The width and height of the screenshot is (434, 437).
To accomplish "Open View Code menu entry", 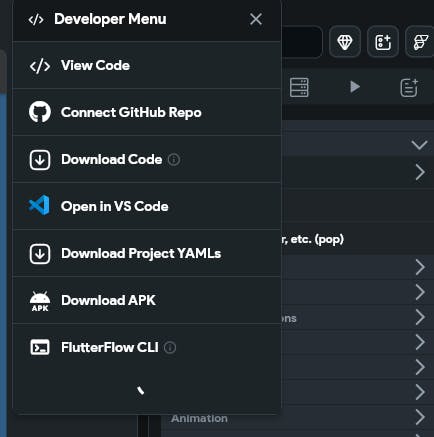I will (147, 65).
